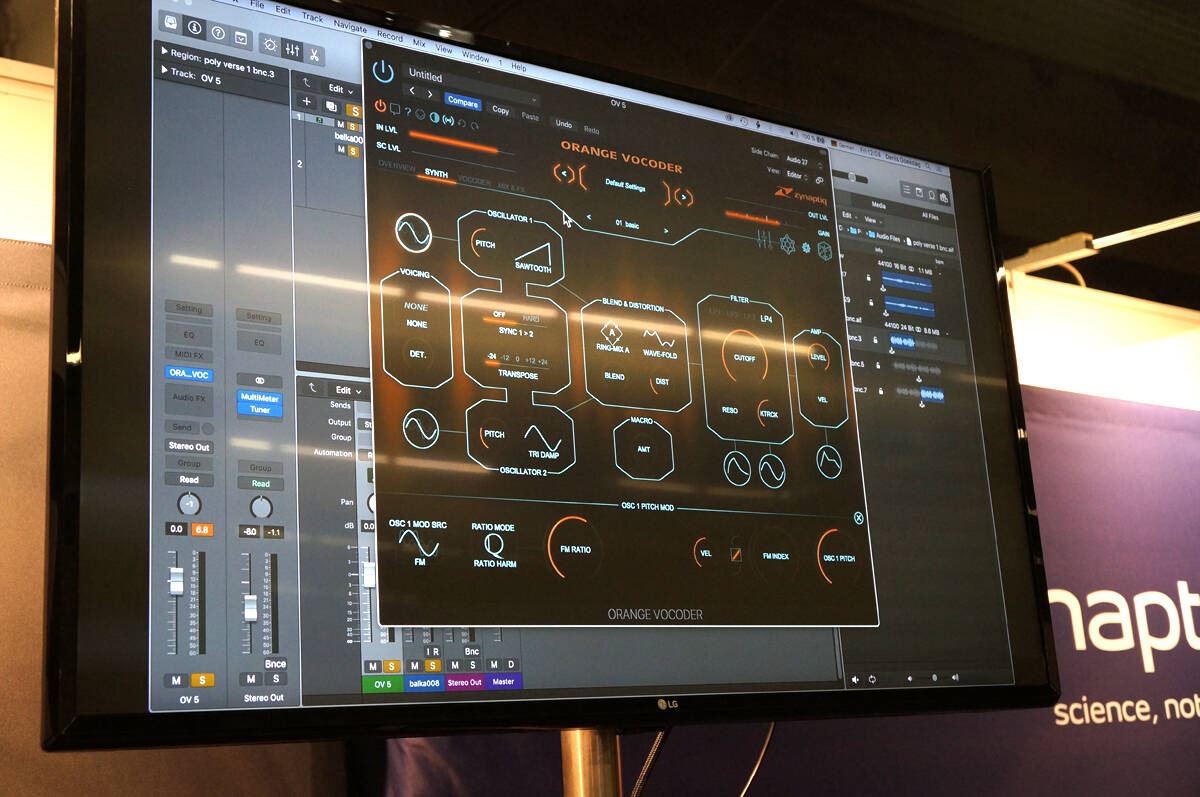Viewport: 1200px width, 797px height.
Task: Click the Compare button
Action: (x=463, y=102)
